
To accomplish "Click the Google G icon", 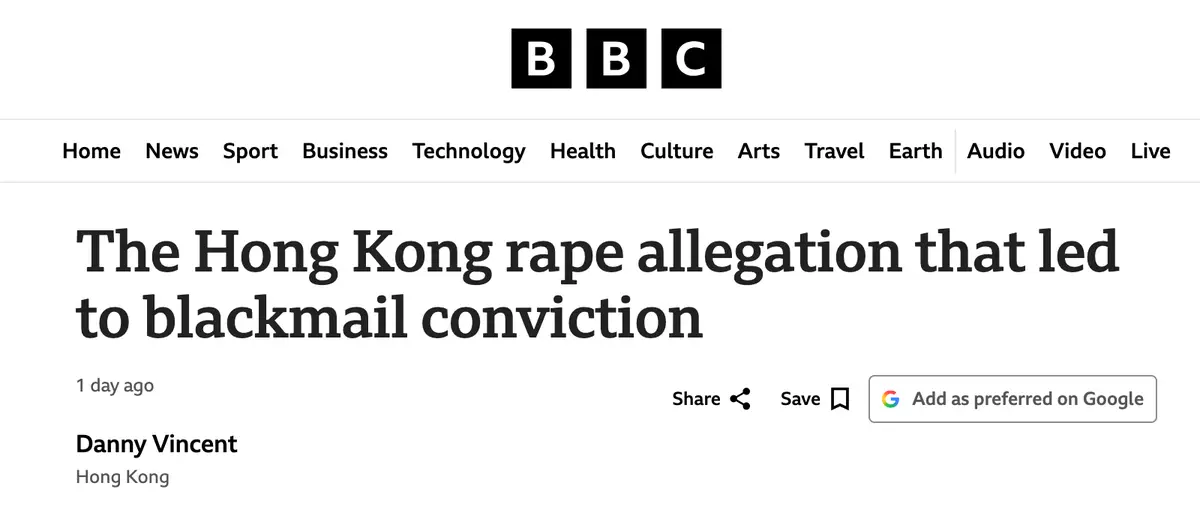I will coord(890,399).
